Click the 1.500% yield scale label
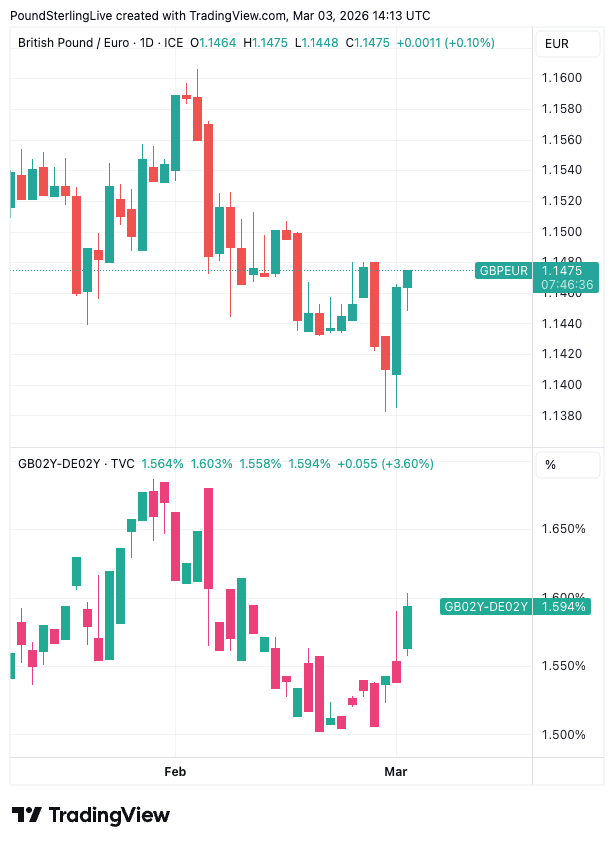This screenshot has height=845, width=614. (563, 735)
